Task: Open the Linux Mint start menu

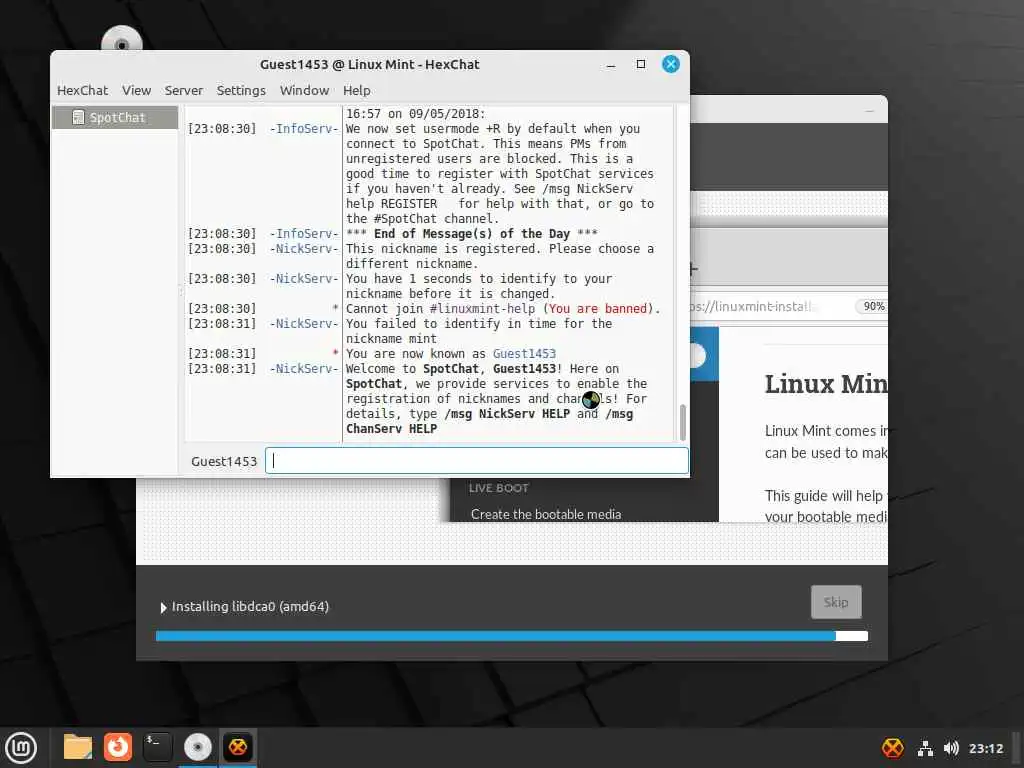Action: point(22,748)
